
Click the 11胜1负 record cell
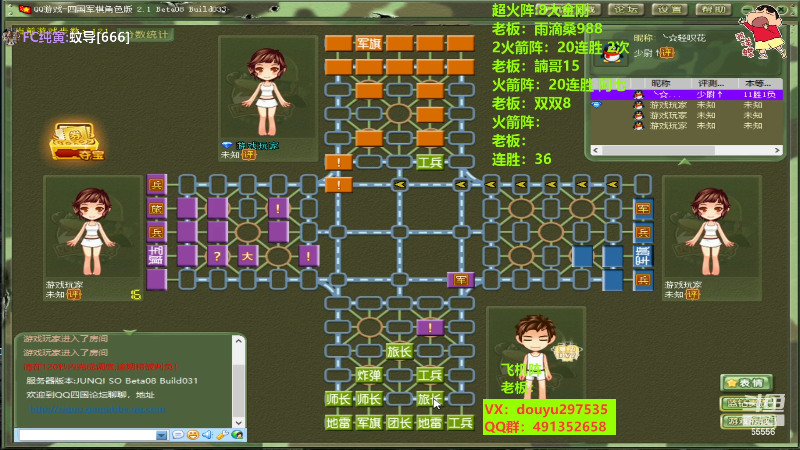[760, 94]
